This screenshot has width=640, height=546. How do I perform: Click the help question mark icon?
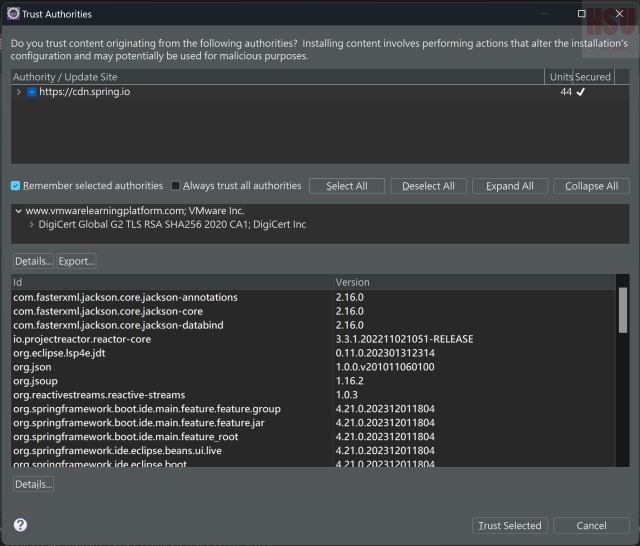(x=20, y=525)
